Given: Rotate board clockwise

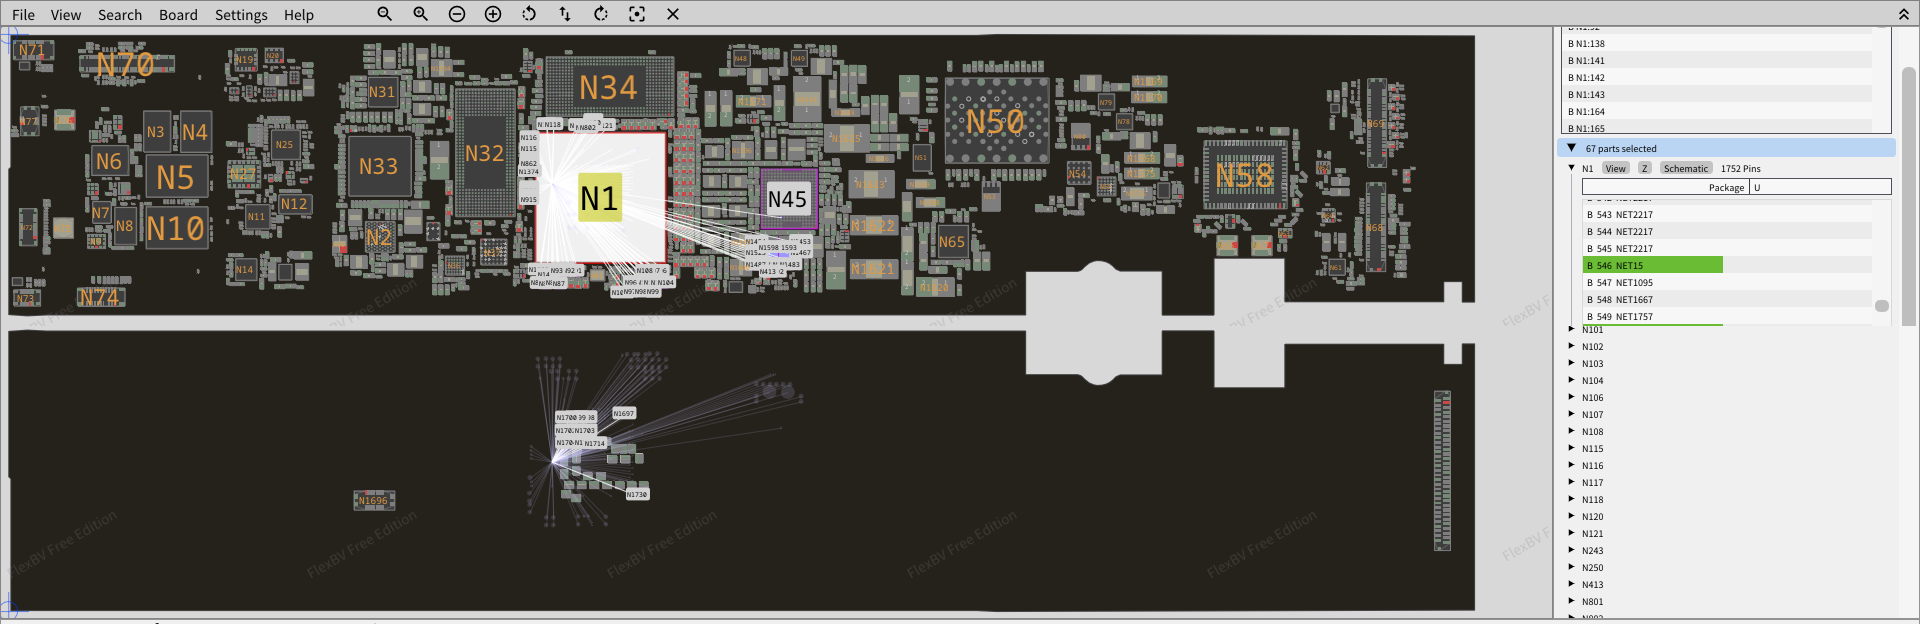Looking at the screenshot, I should point(601,14).
